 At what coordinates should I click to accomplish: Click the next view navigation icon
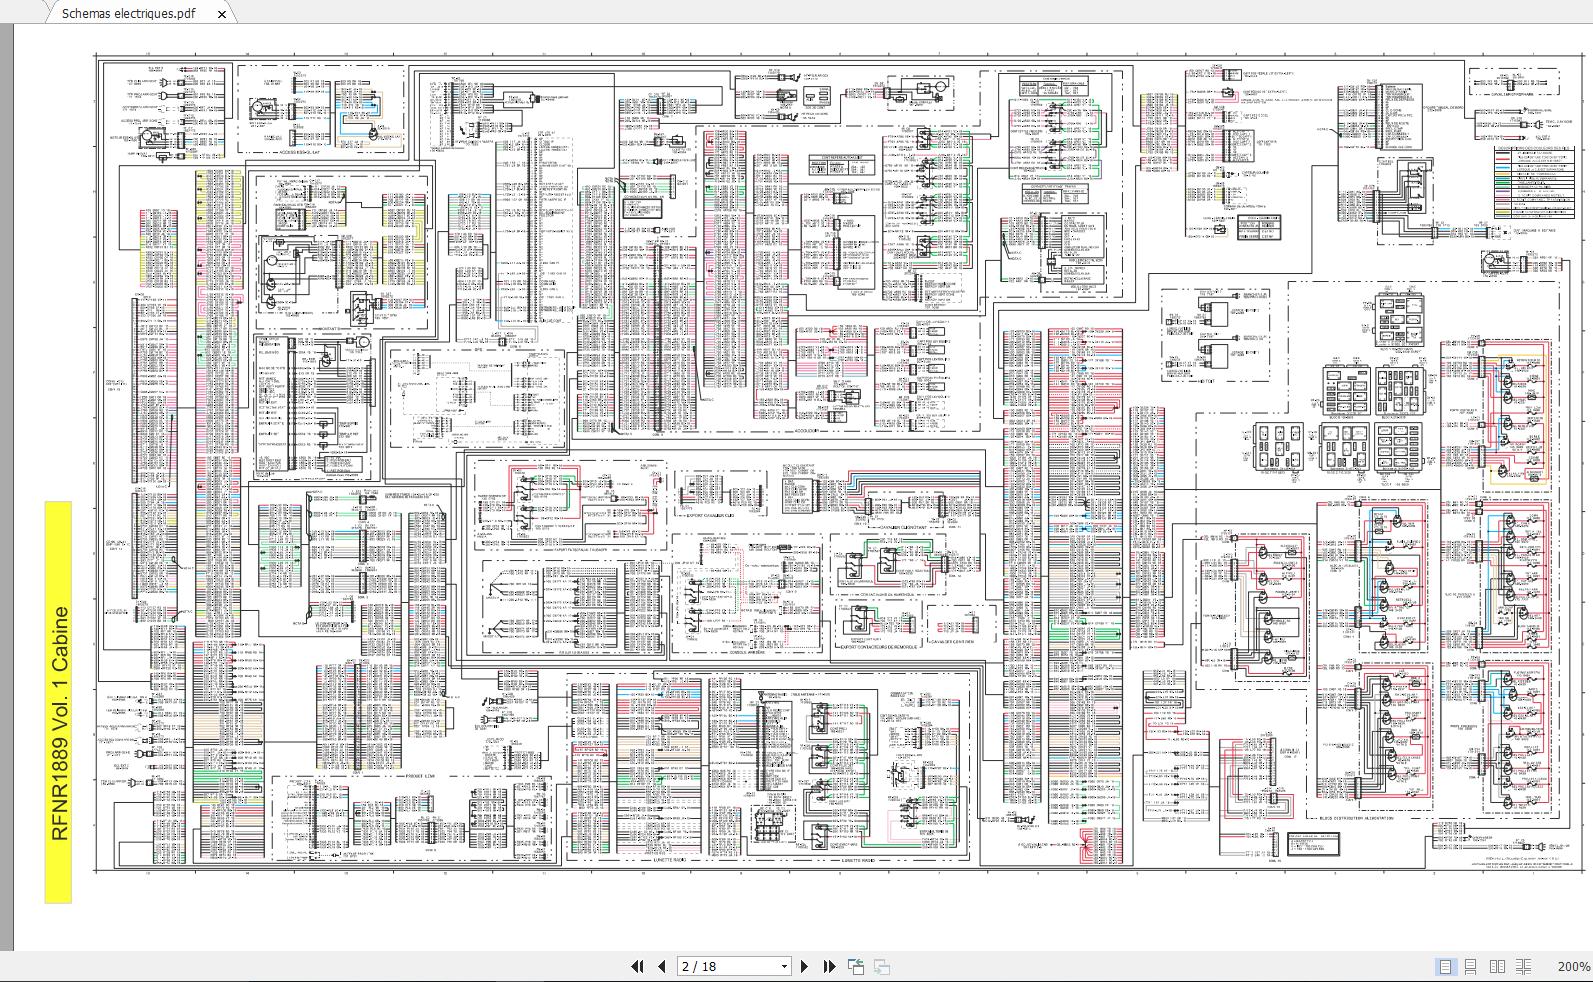point(882,966)
